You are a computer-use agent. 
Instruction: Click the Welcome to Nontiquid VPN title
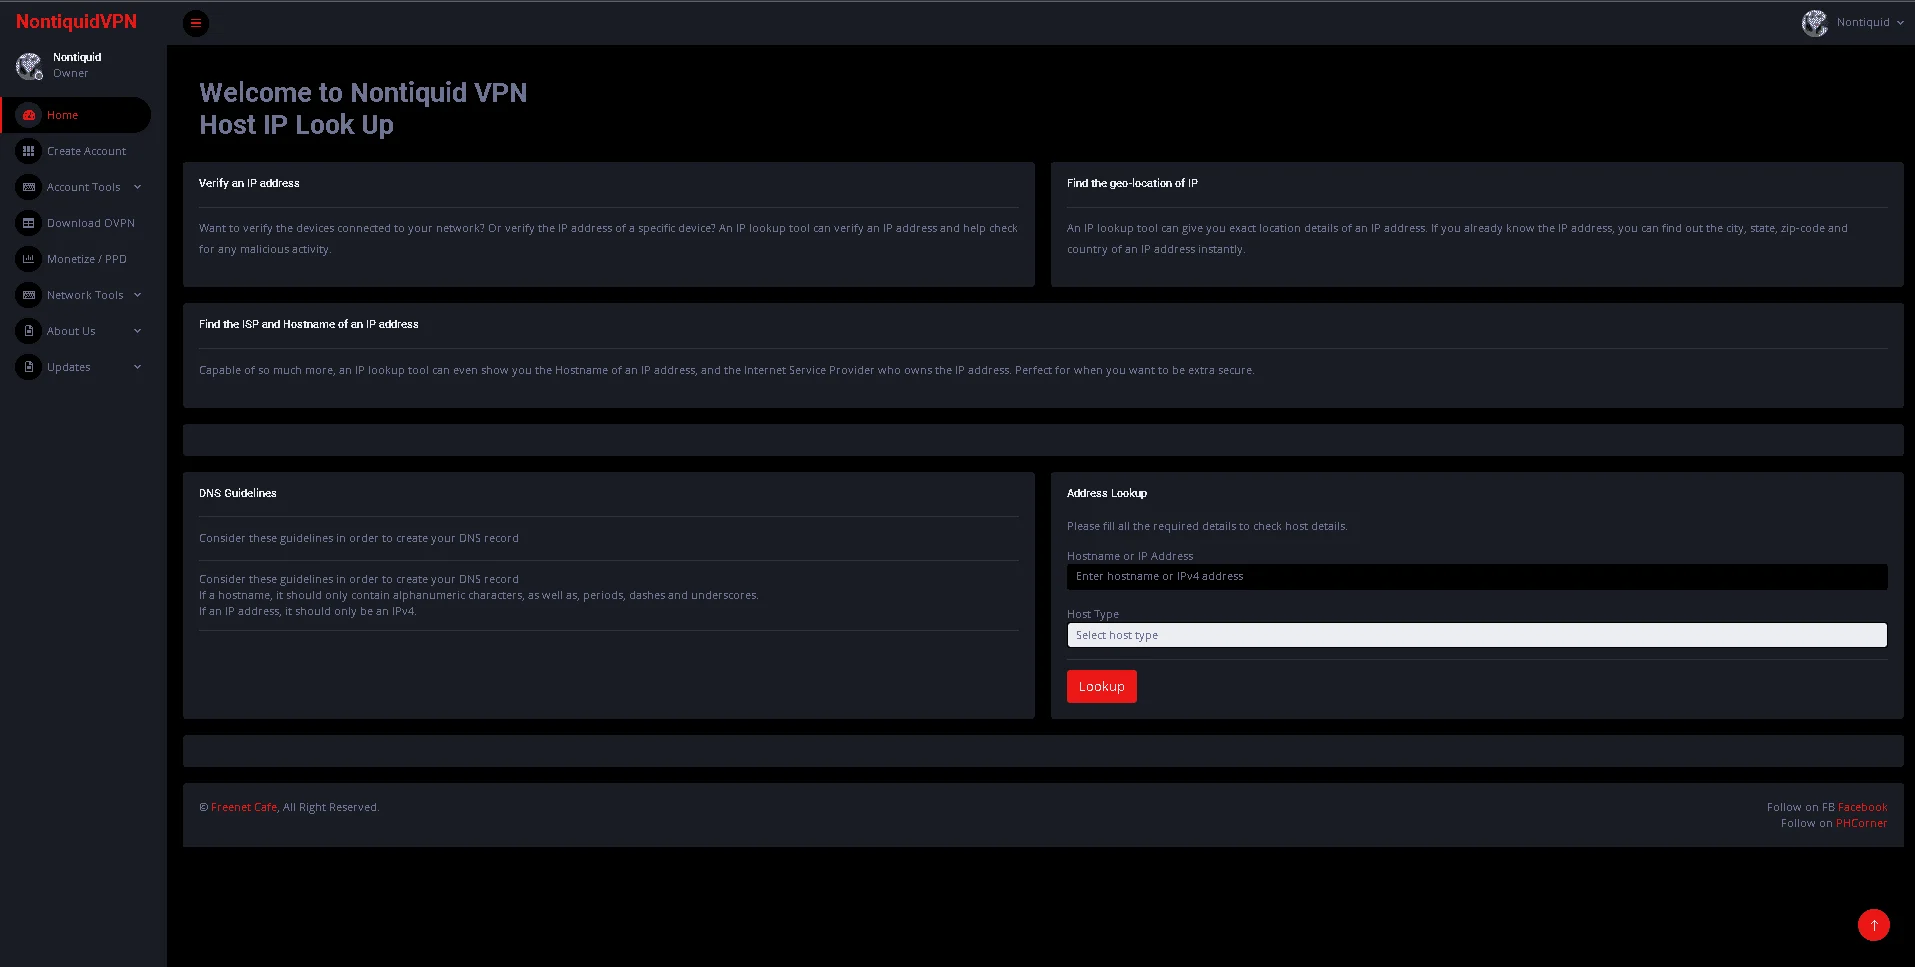363,93
